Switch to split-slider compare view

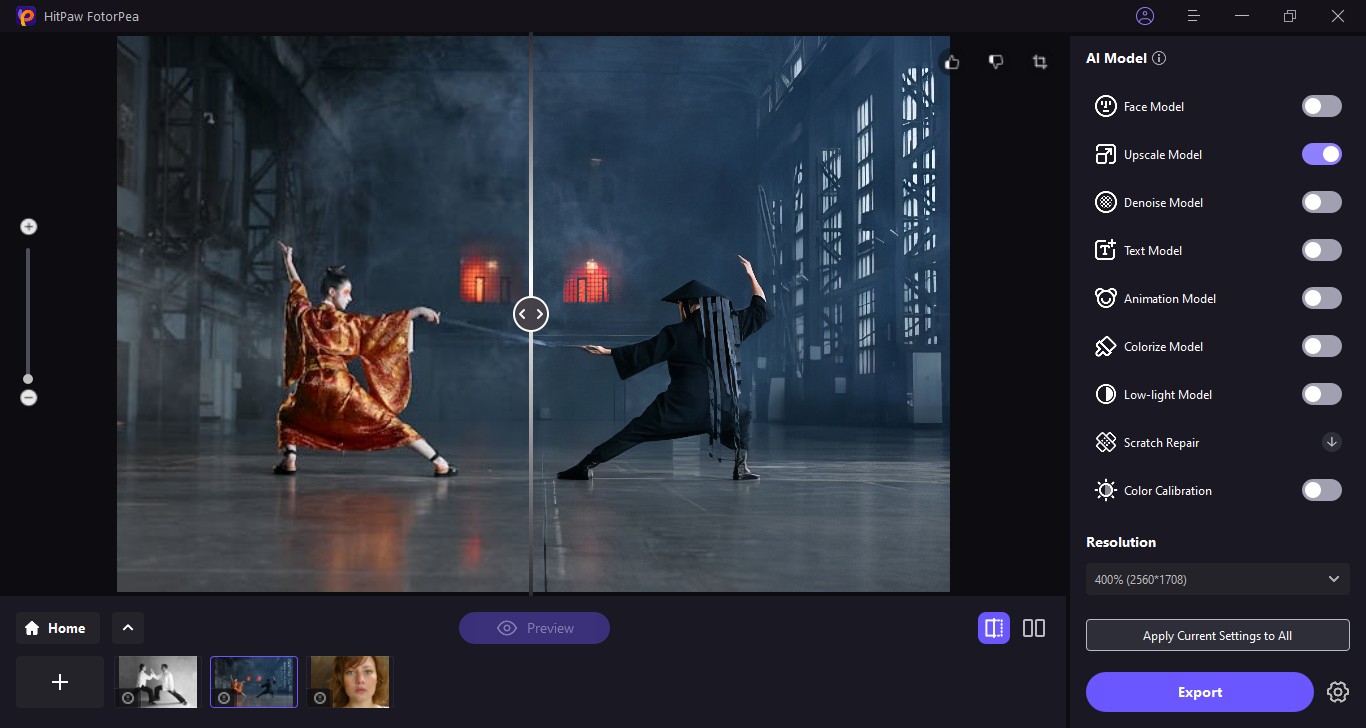pos(994,628)
